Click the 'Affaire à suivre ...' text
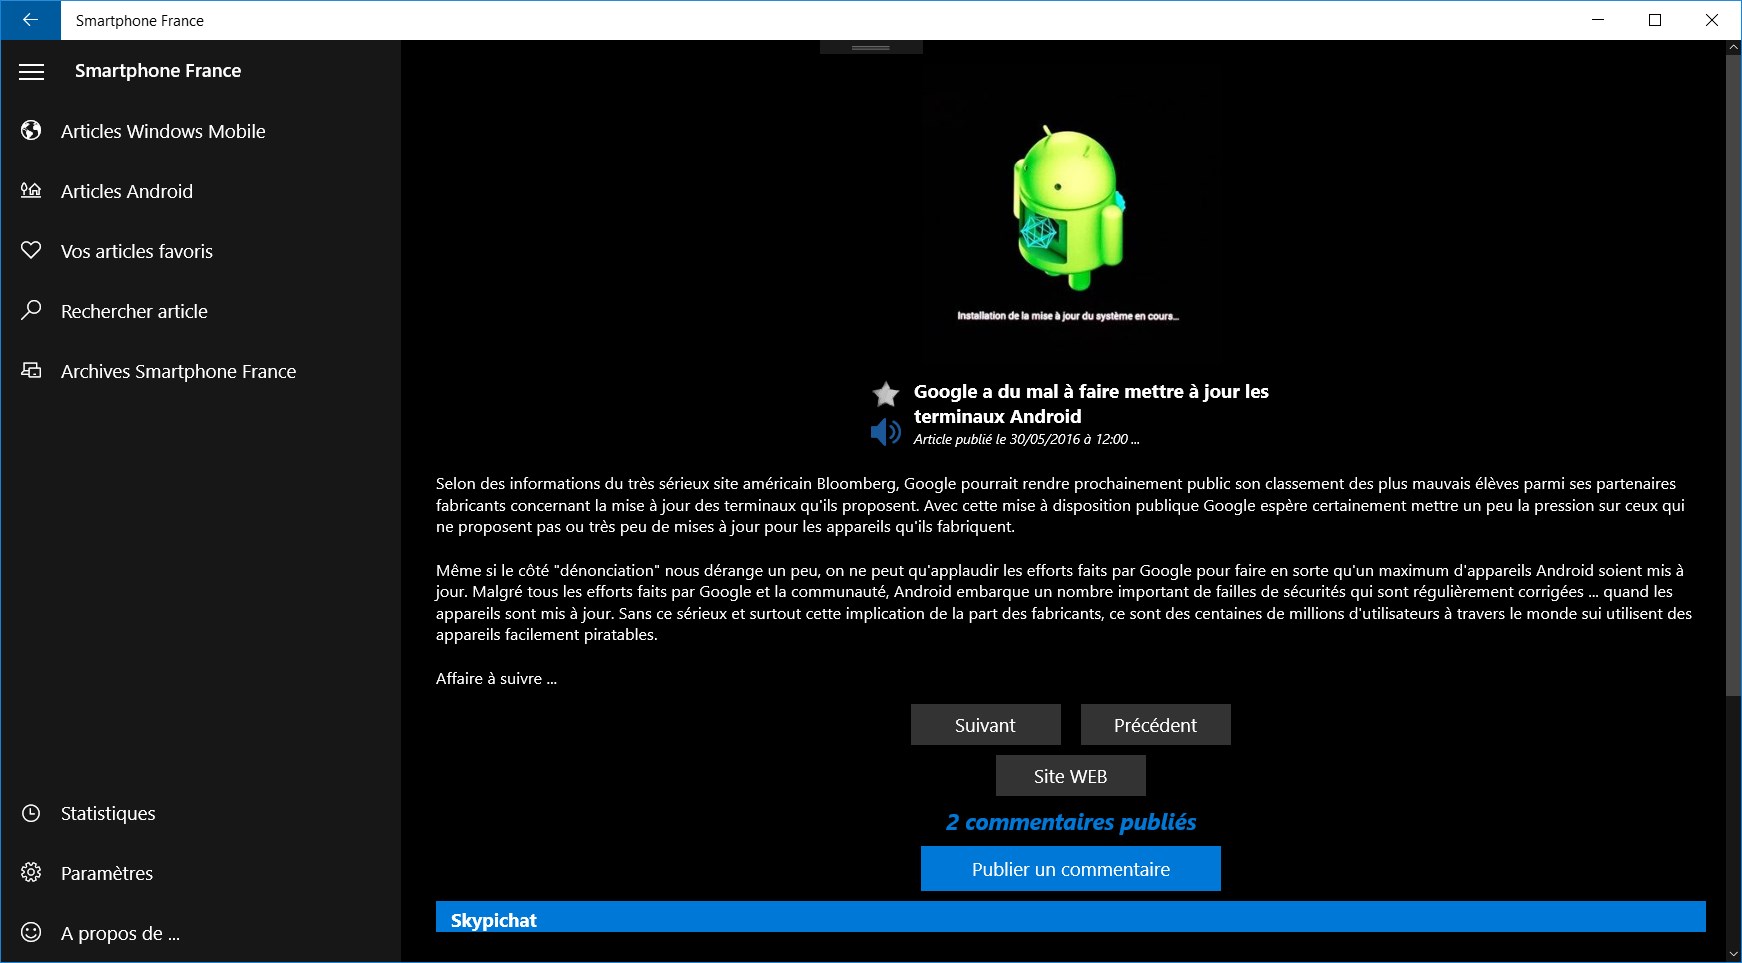 pyautogui.click(x=496, y=678)
